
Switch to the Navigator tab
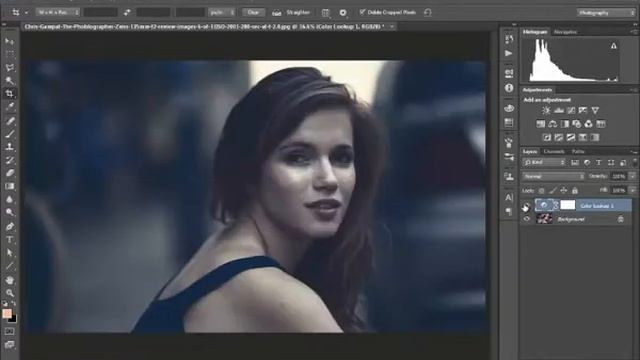[x=565, y=32]
